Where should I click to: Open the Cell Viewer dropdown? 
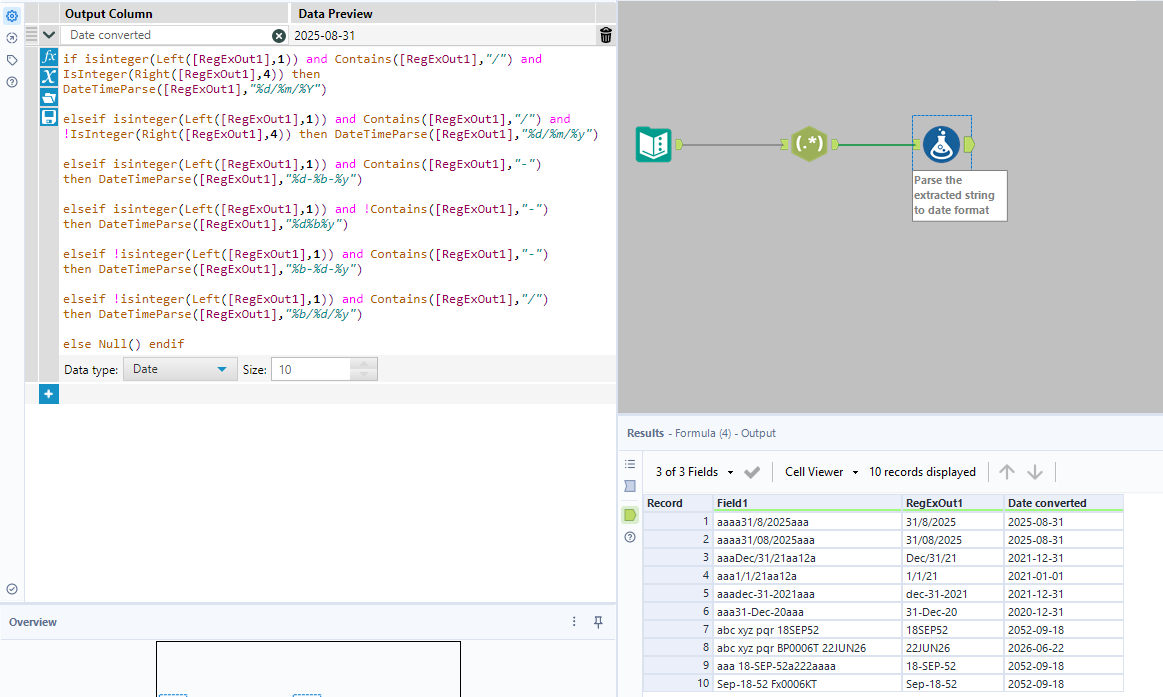[821, 472]
